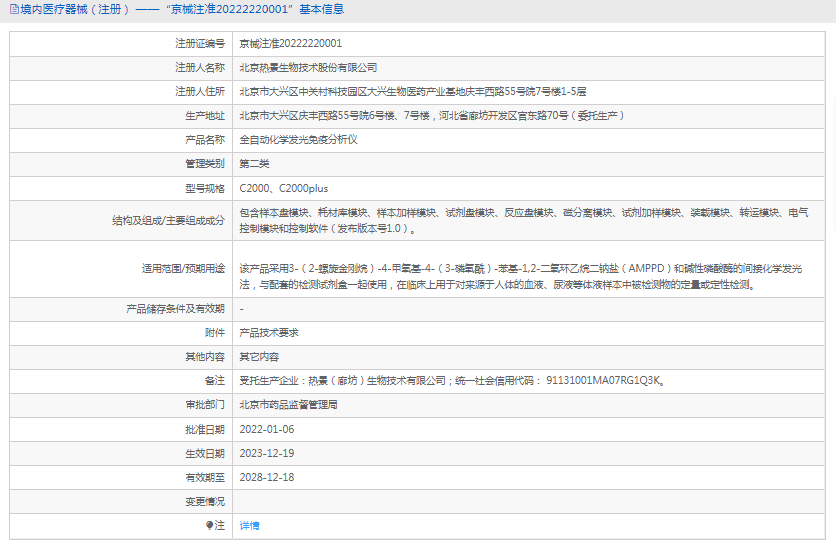Select approval department 北京市药品监督管理局
Screen dimensions: 836x542
[x=288, y=405]
